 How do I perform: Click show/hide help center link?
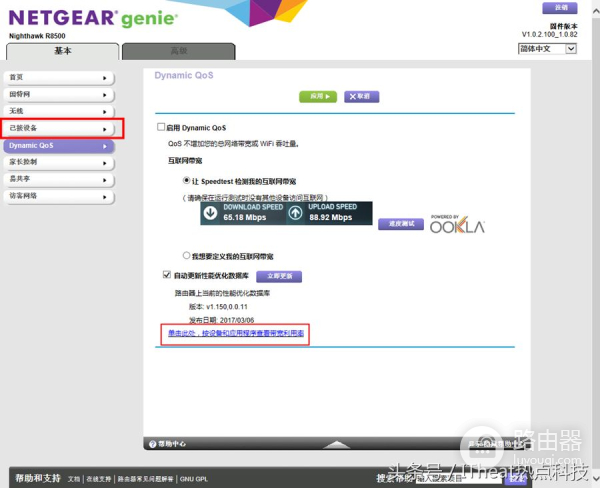click(496, 444)
